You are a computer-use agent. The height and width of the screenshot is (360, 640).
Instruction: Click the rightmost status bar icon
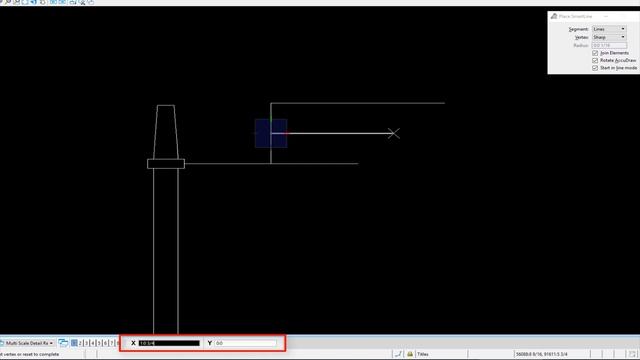632,354
